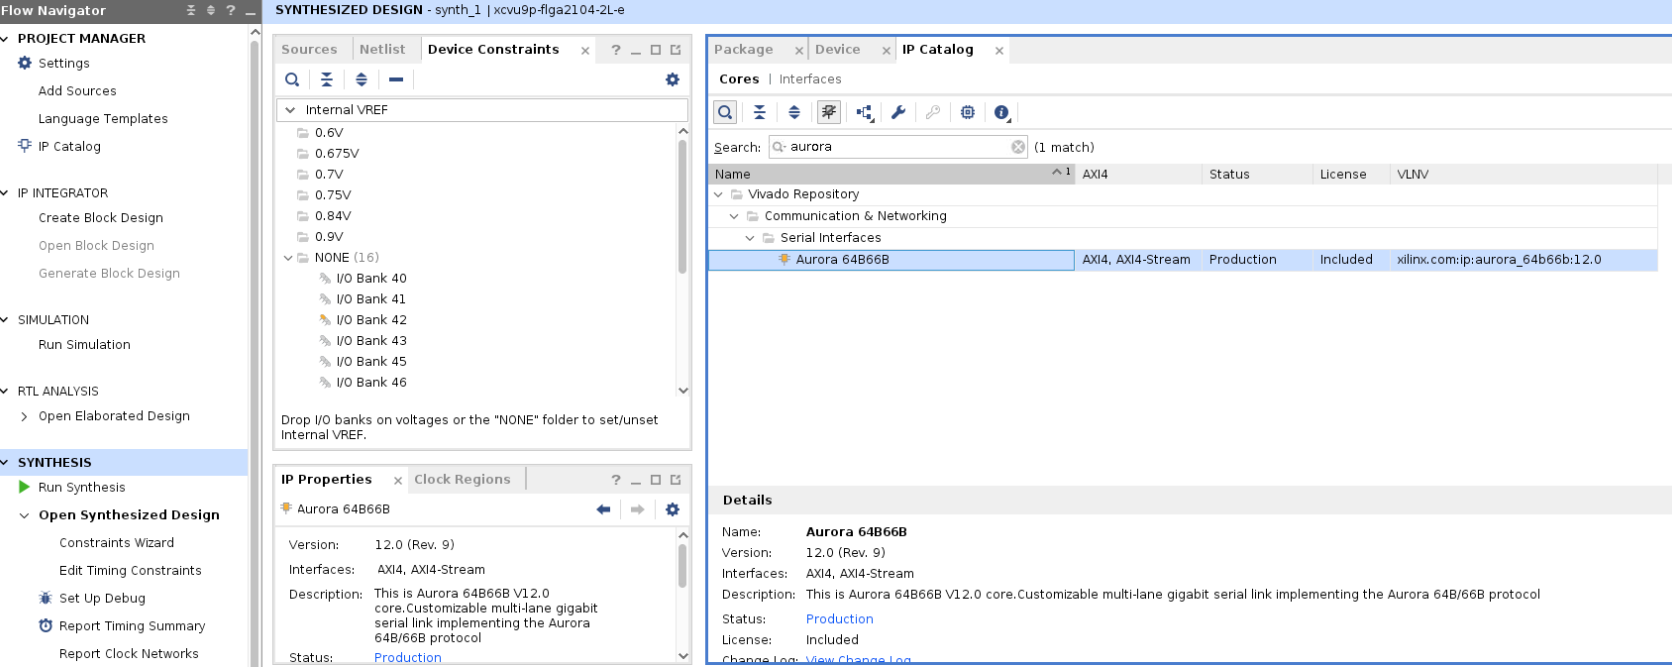
Task: Switch to the Netlist tab
Action: (382, 49)
